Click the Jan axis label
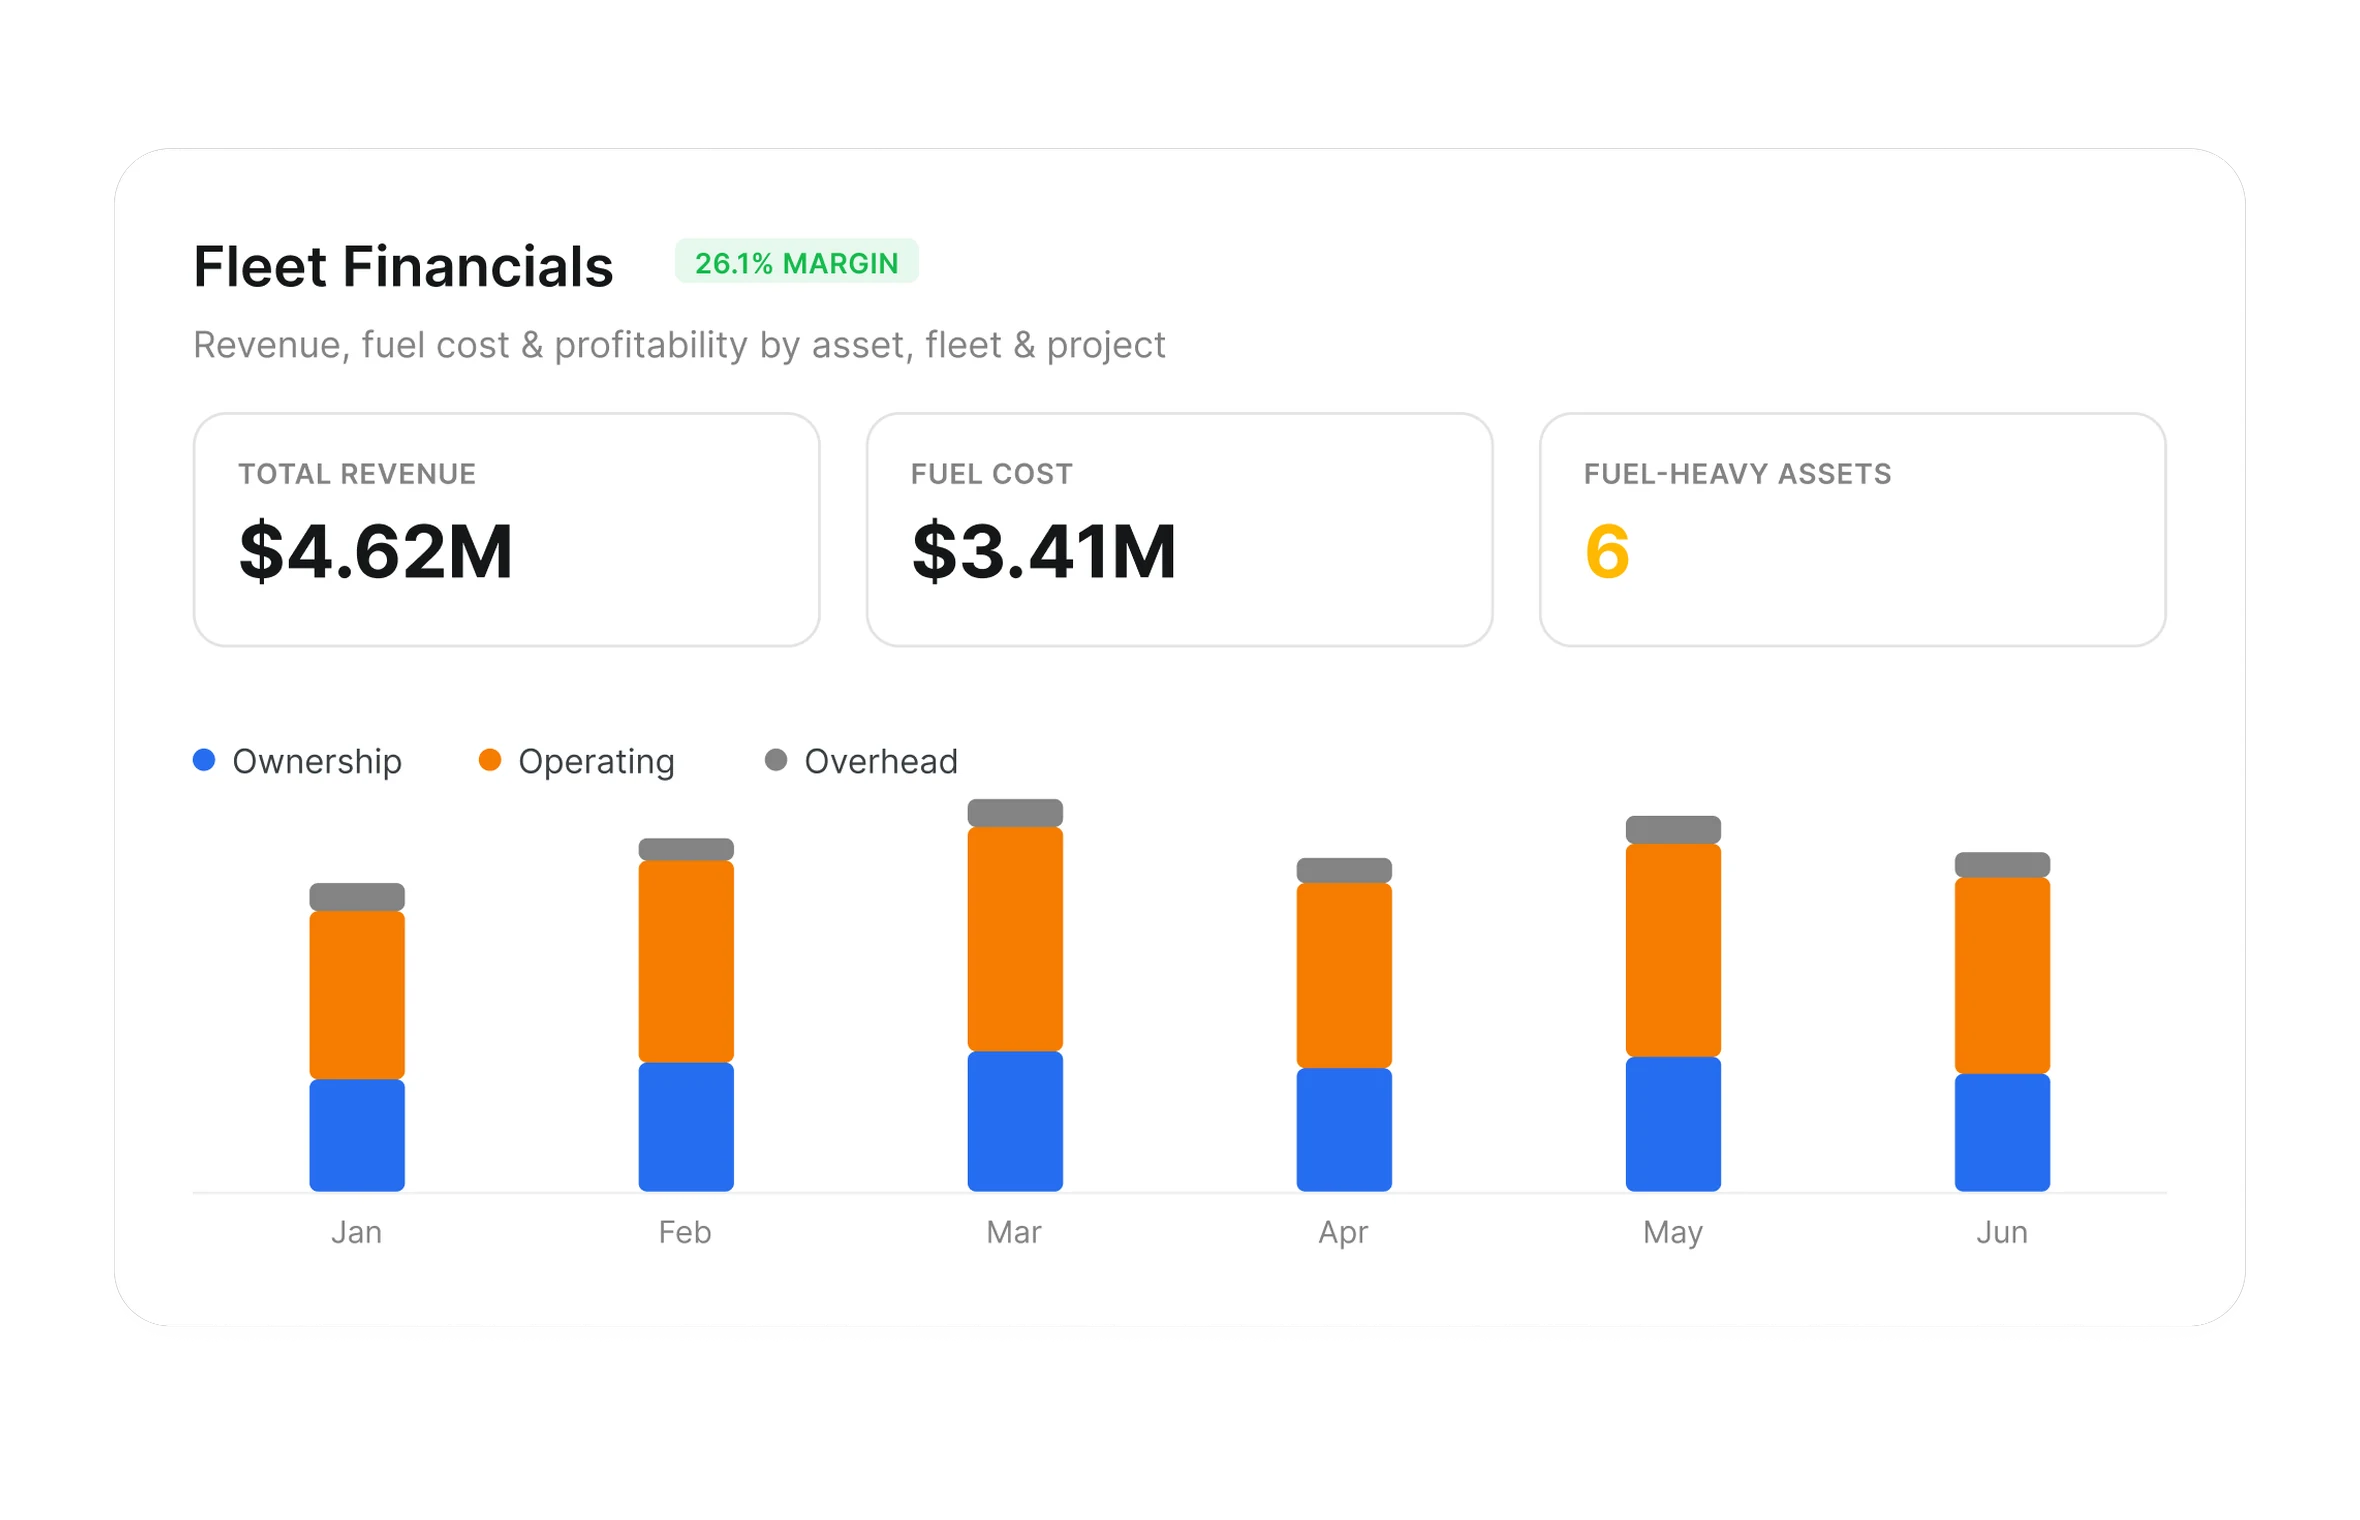This screenshot has width=2360, height=1520. coord(357,1231)
